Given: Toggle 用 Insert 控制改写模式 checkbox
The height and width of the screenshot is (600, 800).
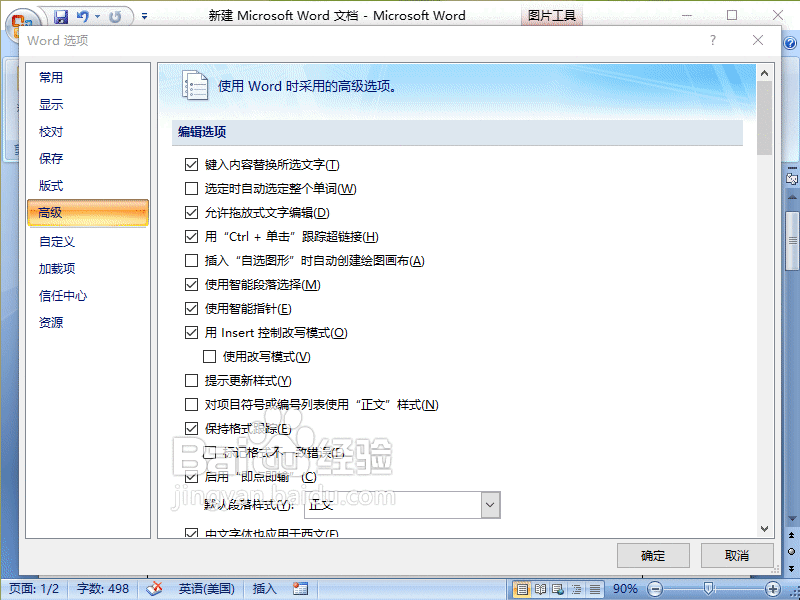Looking at the screenshot, I should coord(191,333).
